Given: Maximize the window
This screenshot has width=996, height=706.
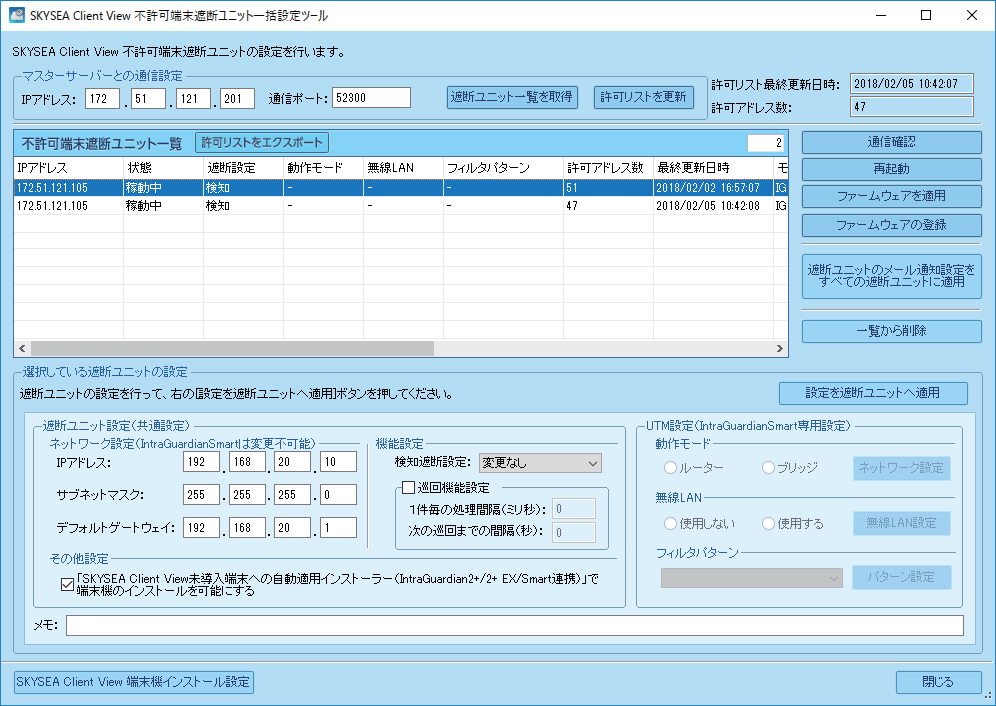Looking at the screenshot, I should point(926,15).
